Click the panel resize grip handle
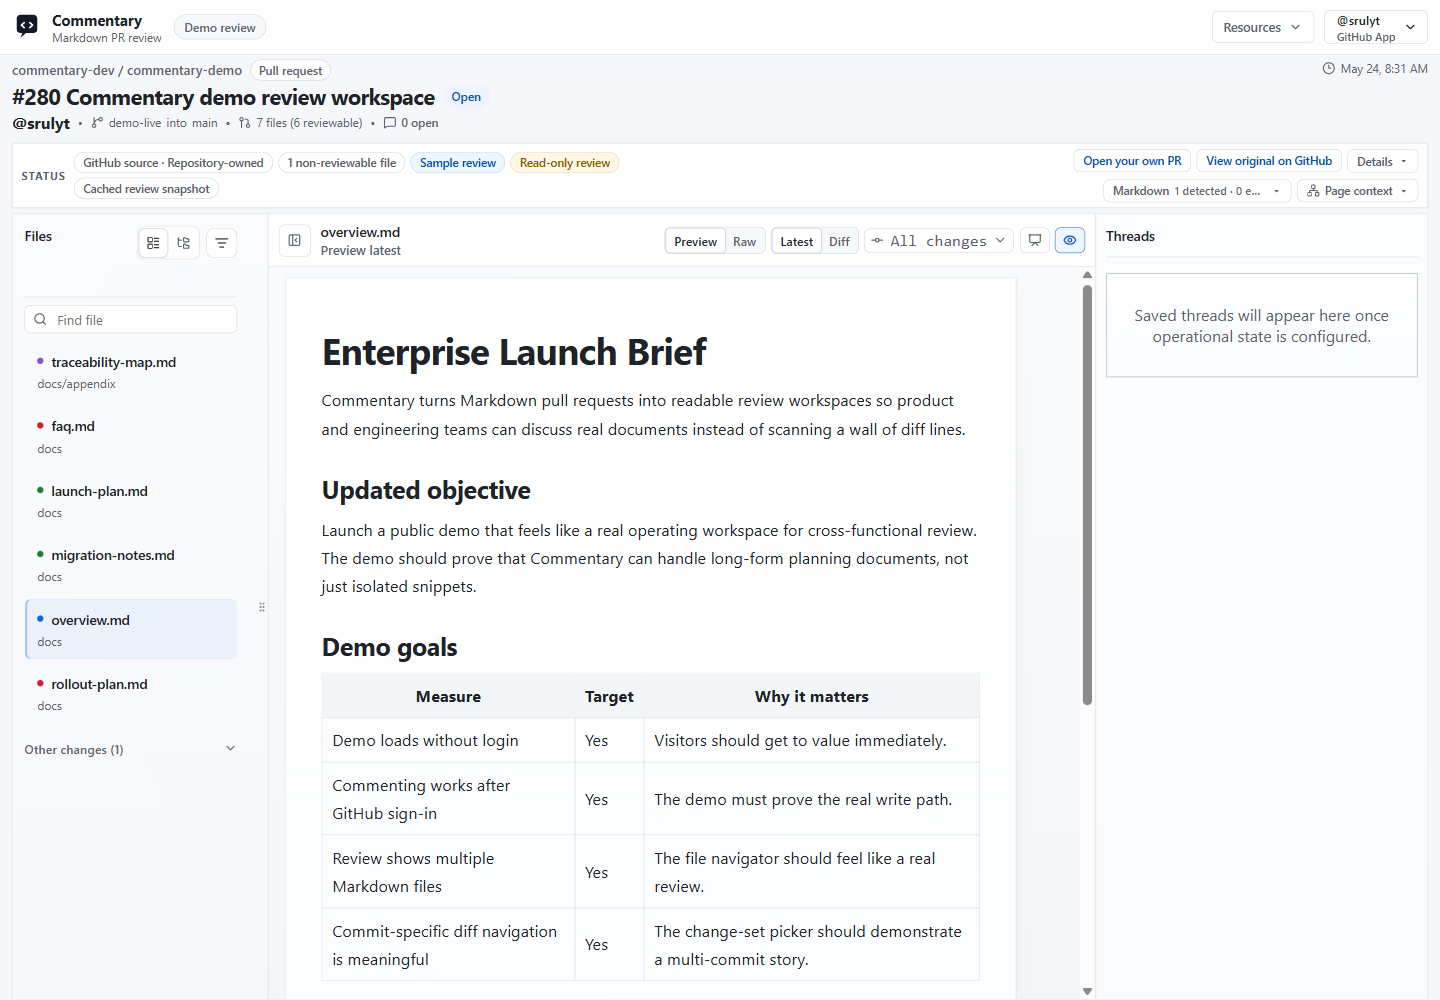This screenshot has height=1000, width=1440. [x=262, y=607]
